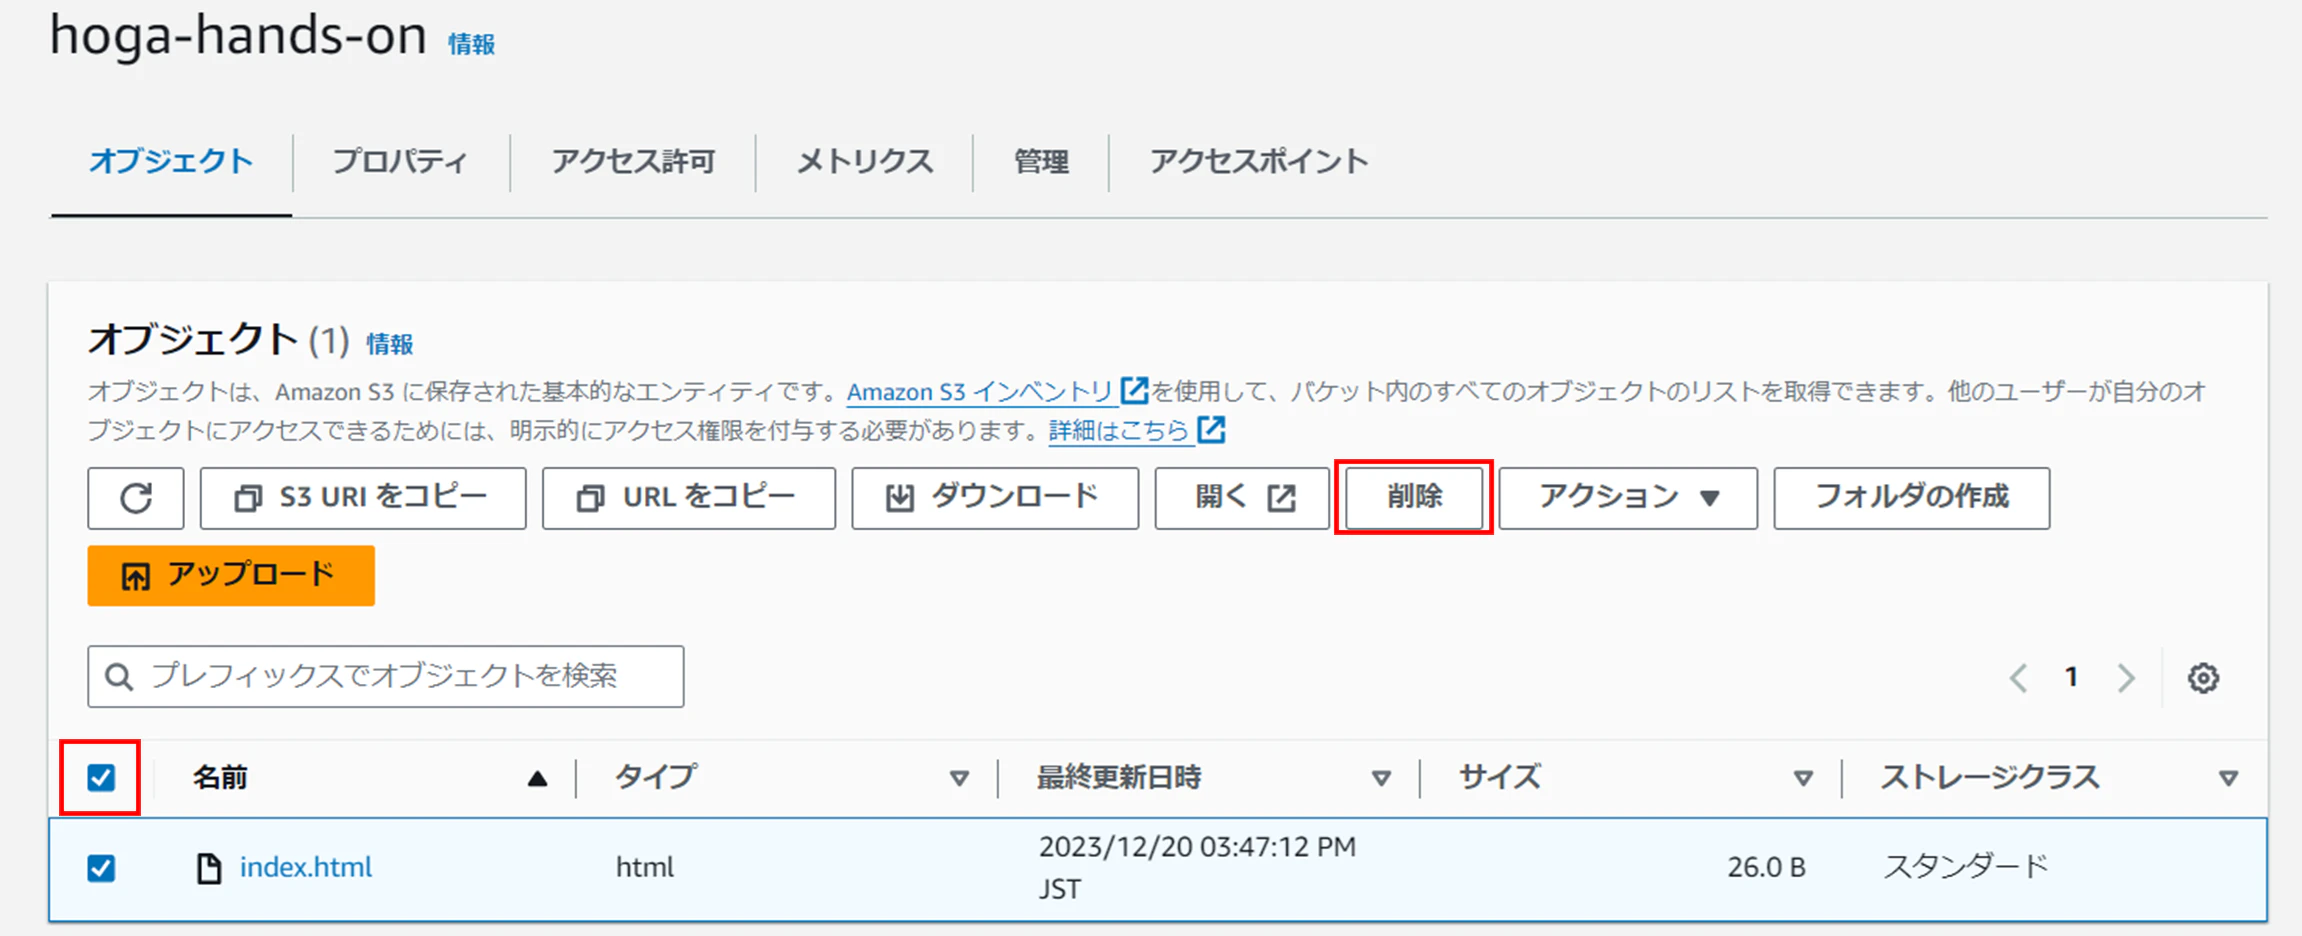Sort by 名前 column arrow
Image resolution: width=2302 pixels, height=936 pixels.
tap(537, 778)
